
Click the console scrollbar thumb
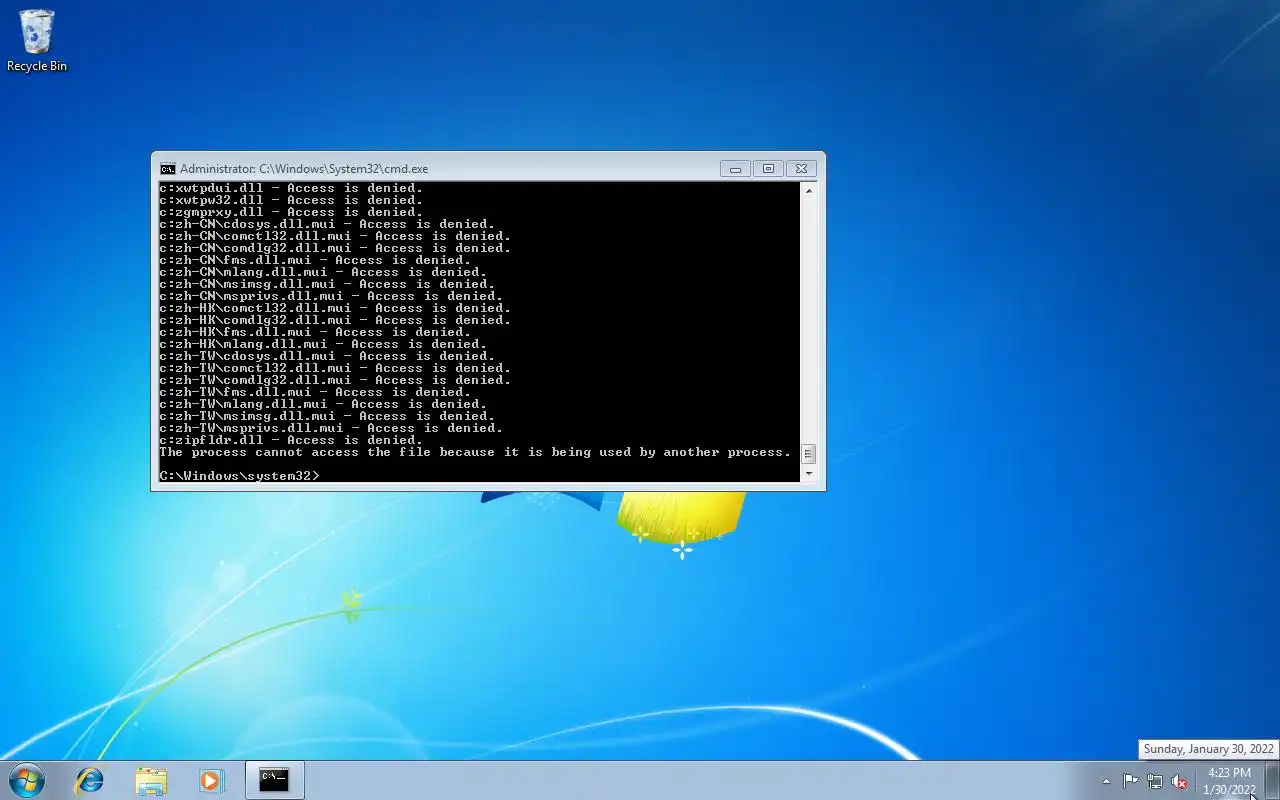[809, 454]
